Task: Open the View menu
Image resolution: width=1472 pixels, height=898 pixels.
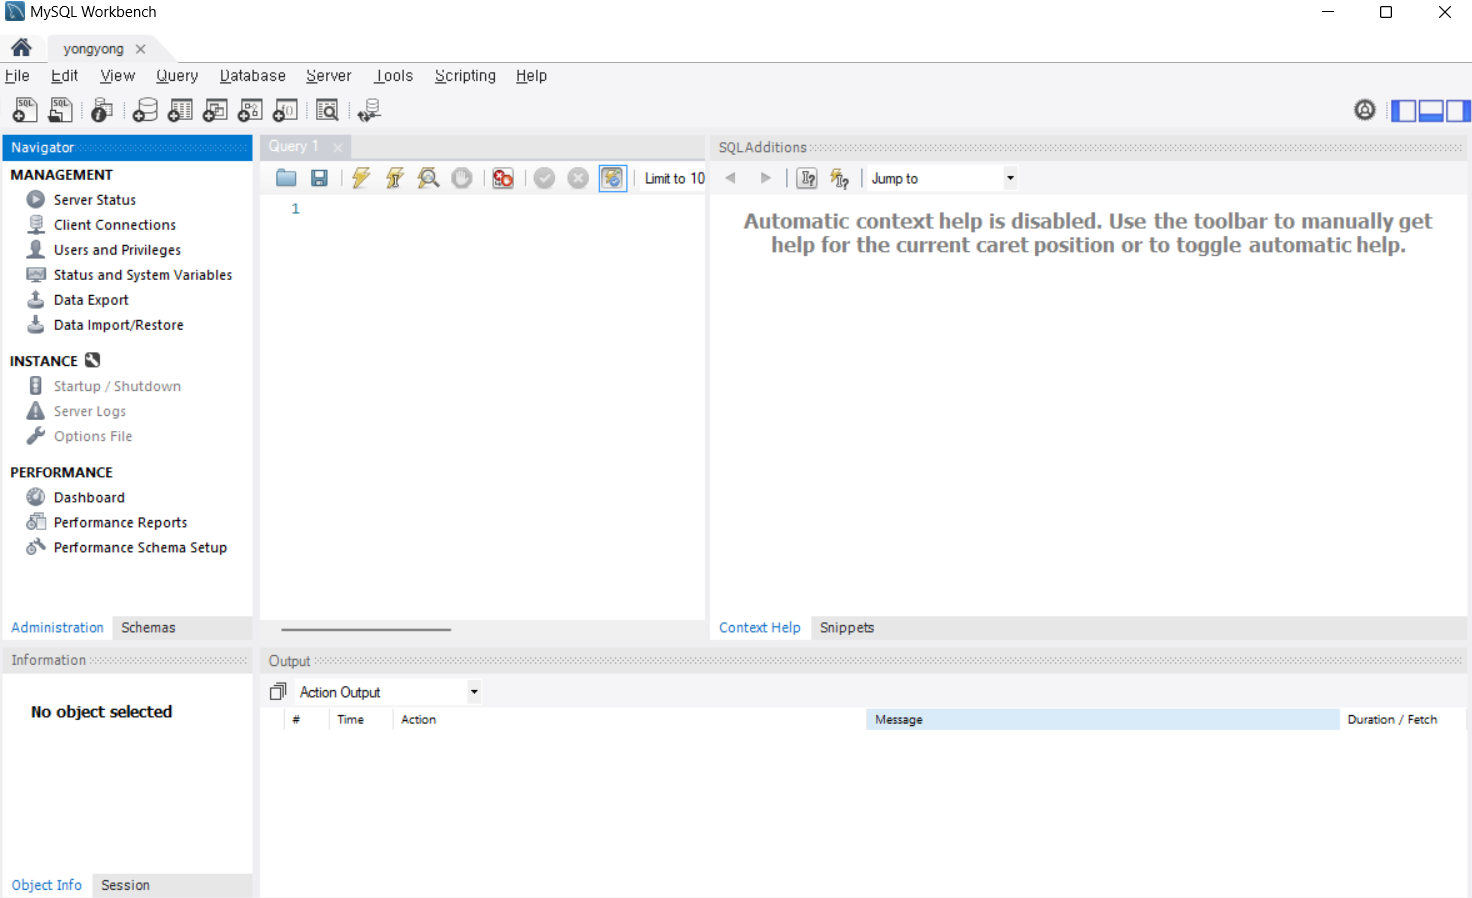Action: tap(117, 76)
